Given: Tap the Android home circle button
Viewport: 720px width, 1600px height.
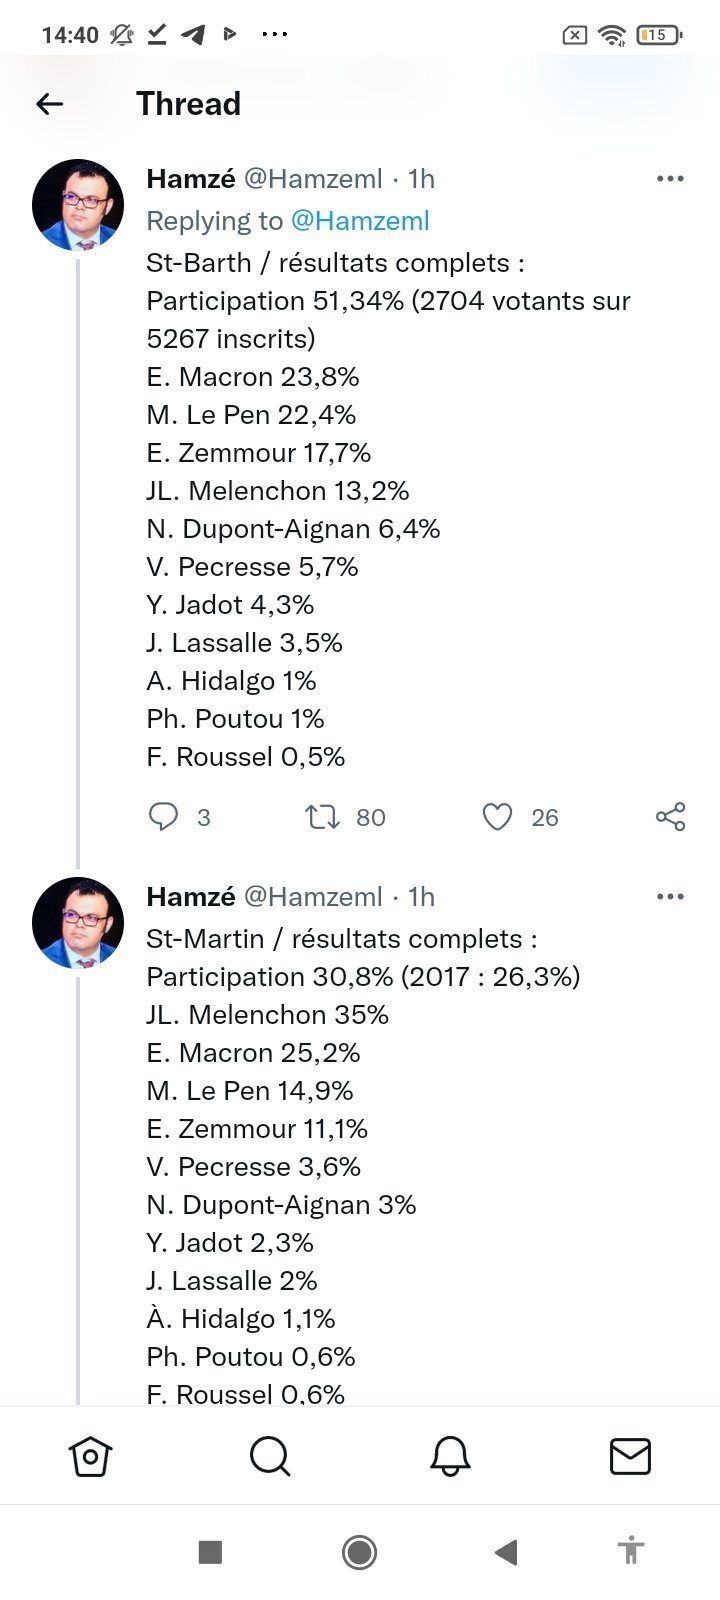Looking at the screenshot, I should click(x=359, y=1552).
